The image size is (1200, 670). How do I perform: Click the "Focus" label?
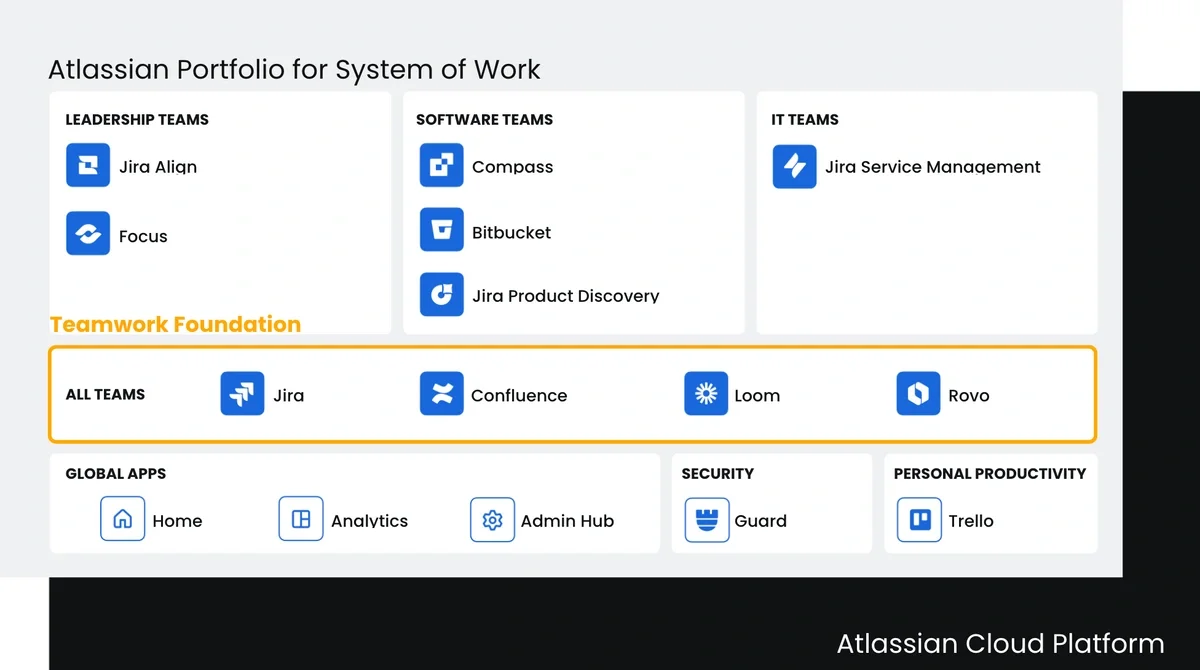(143, 237)
